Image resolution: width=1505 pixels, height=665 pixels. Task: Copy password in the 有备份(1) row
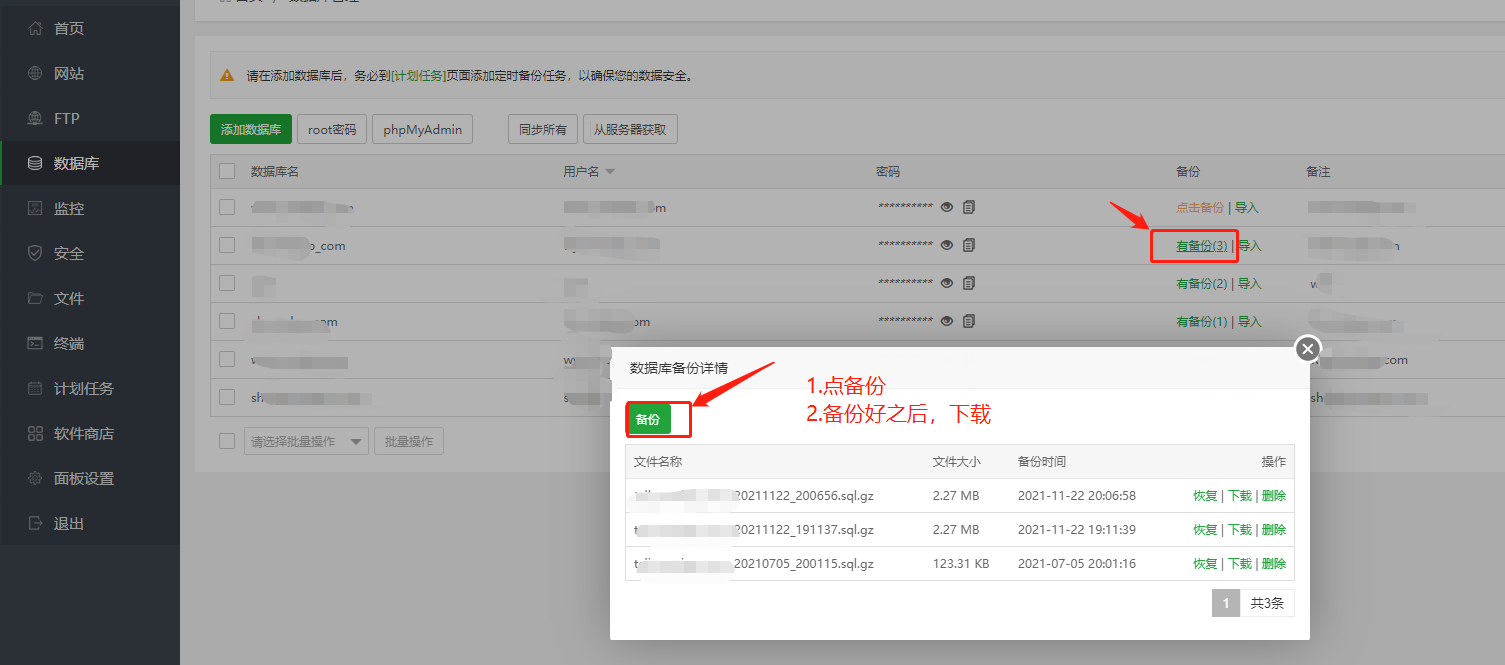click(x=969, y=321)
